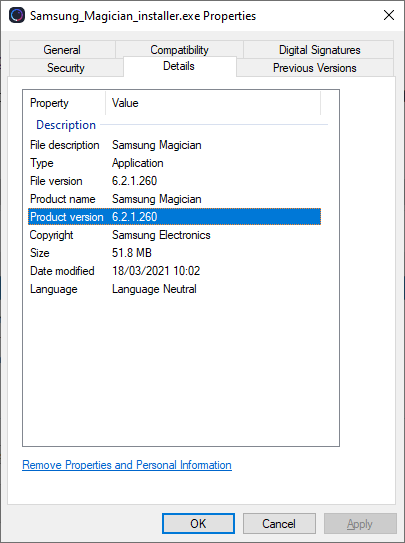Viewport: 405px width, 543px height.
Task: Select the Product name row
Action: (174, 199)
